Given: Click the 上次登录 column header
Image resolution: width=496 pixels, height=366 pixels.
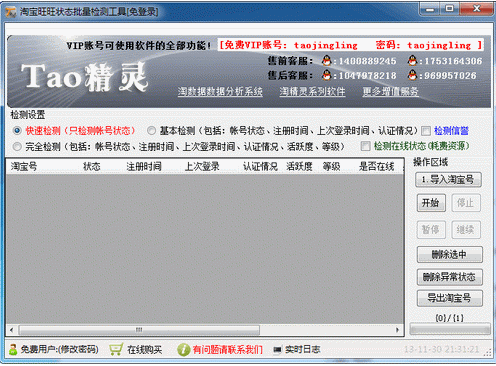Looking at the screenshot, I should (202, 166).
